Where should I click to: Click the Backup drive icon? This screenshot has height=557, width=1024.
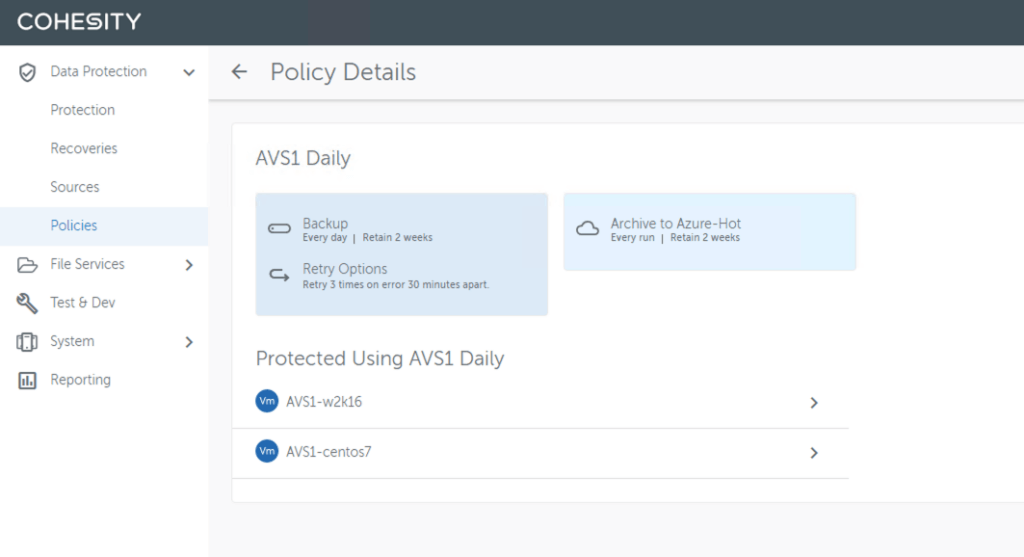coord(279,229)
